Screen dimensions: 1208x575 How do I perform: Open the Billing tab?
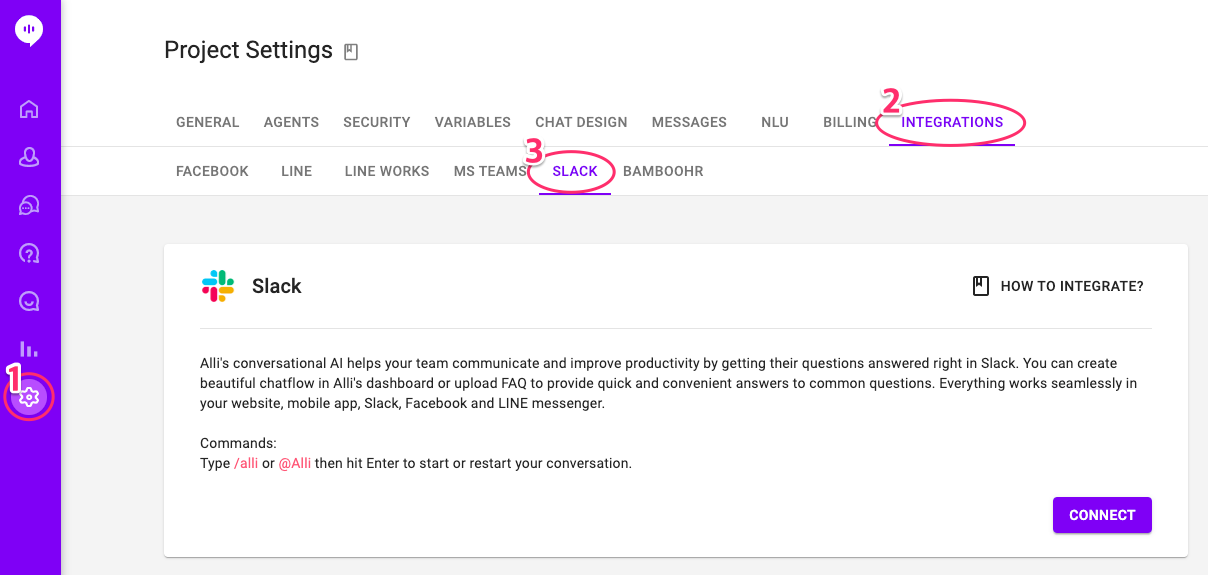(850, 122)
